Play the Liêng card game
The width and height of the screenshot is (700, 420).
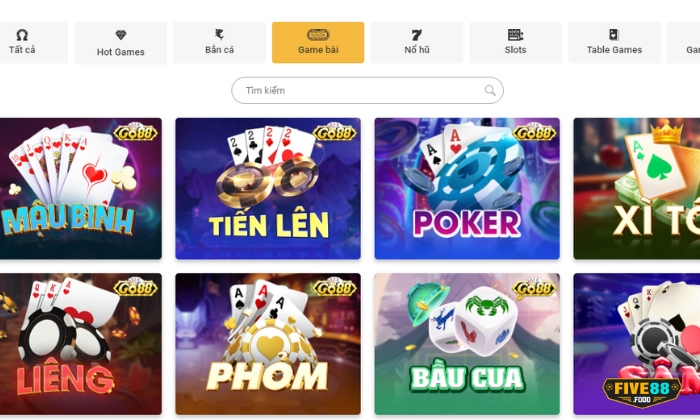click(x=80, y=344)
